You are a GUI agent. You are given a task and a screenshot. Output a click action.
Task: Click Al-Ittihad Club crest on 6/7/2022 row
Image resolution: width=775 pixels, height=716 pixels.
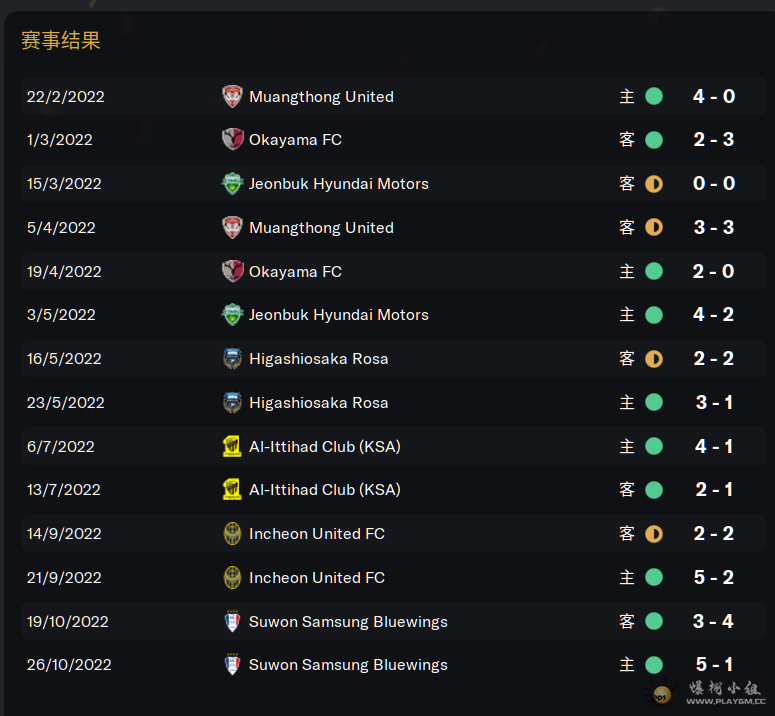coord(232,446)
